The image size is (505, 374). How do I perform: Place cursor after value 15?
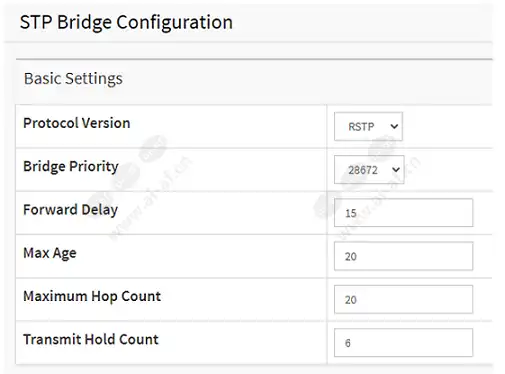(x=357, y=213)
